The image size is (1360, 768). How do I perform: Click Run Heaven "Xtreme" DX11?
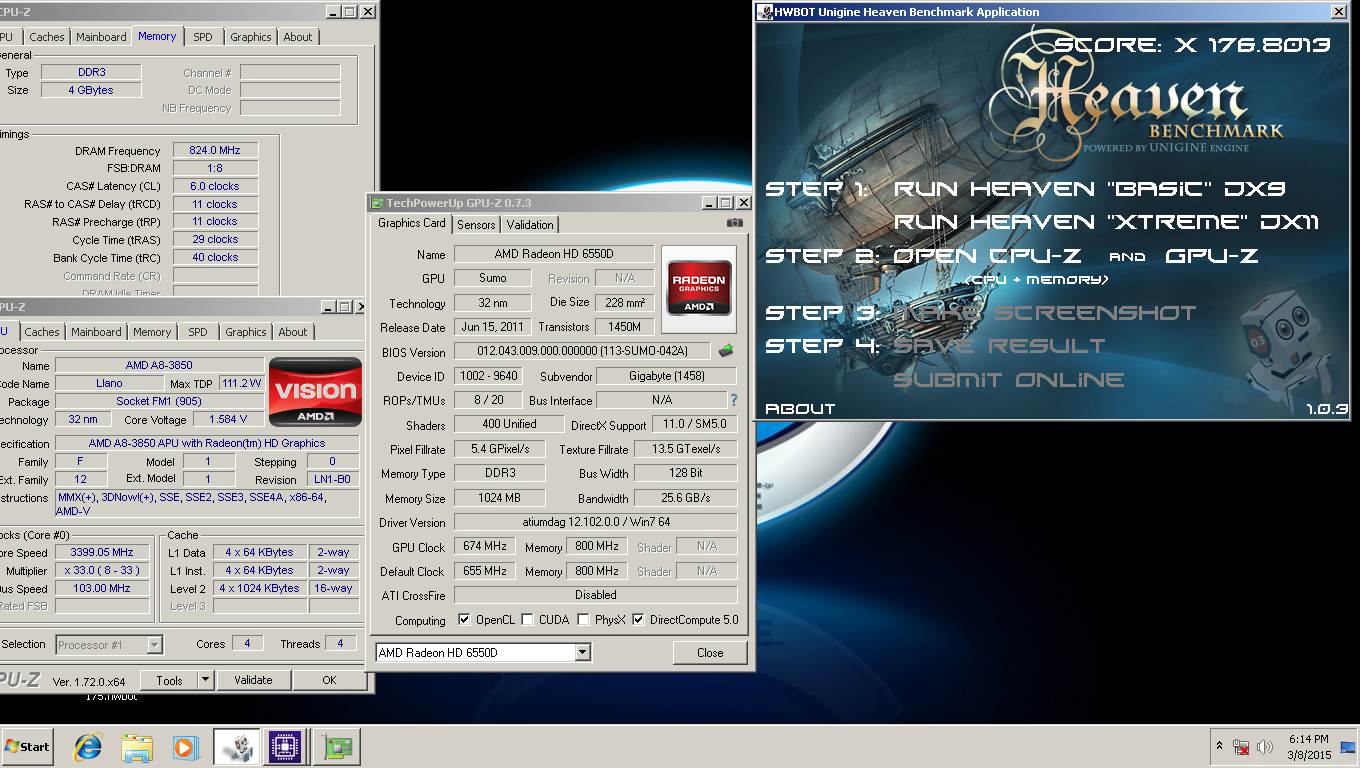1107,222
